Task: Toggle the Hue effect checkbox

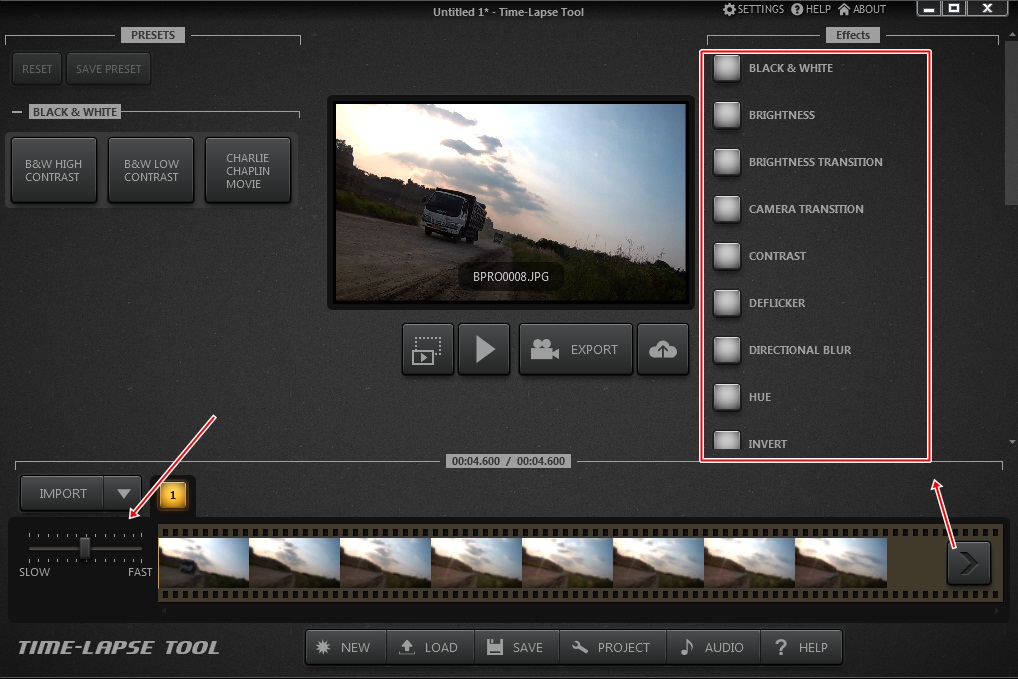Action: click(726, 397)
